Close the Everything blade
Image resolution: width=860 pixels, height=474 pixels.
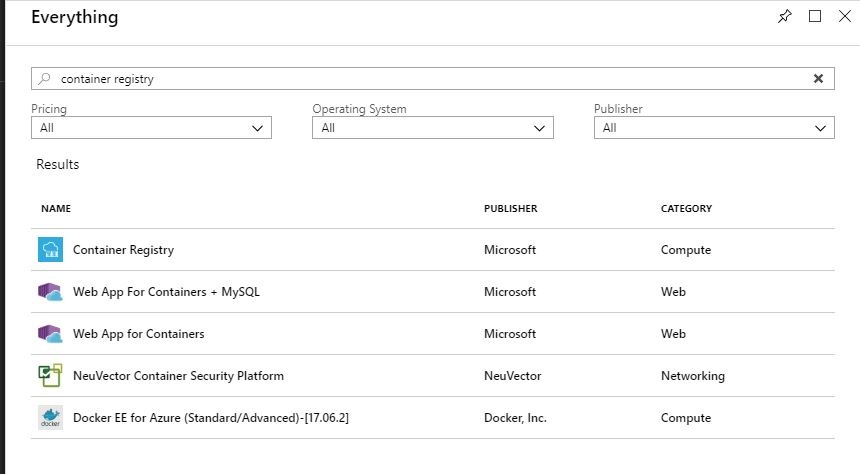pos(845,16)
